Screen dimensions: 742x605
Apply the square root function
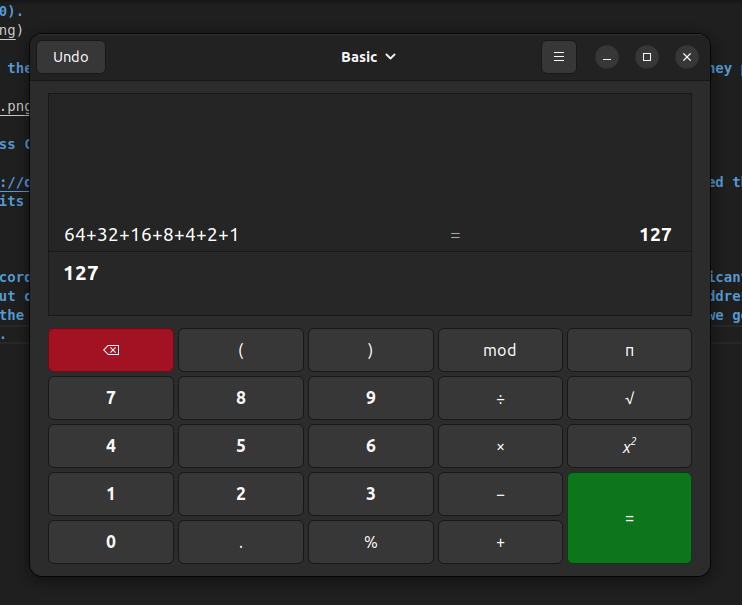click(629, 398)
